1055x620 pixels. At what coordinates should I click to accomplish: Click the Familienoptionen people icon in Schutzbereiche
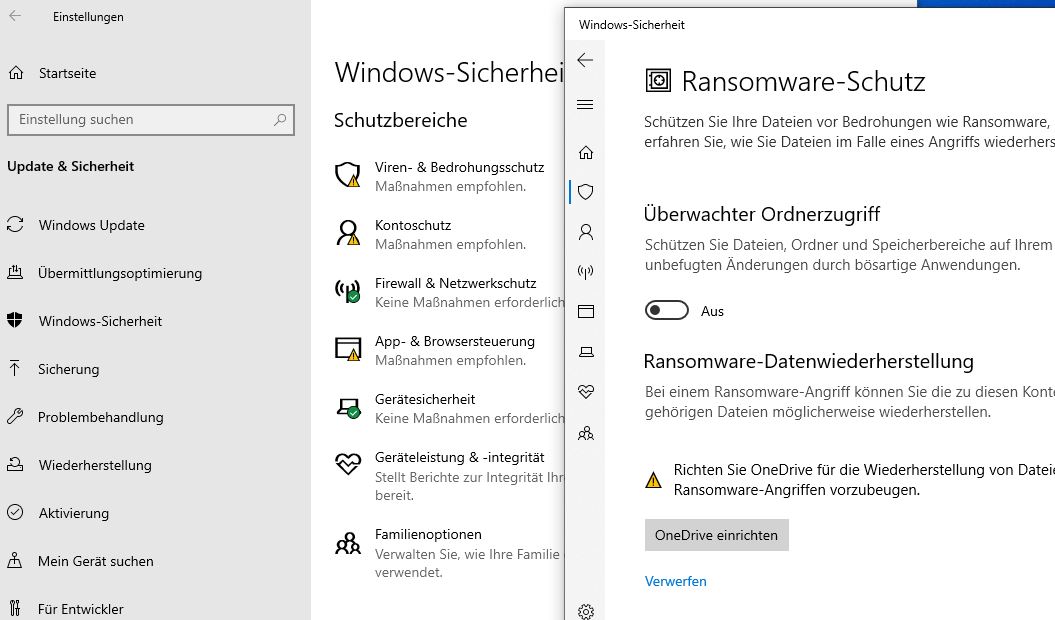coord(348,543)
